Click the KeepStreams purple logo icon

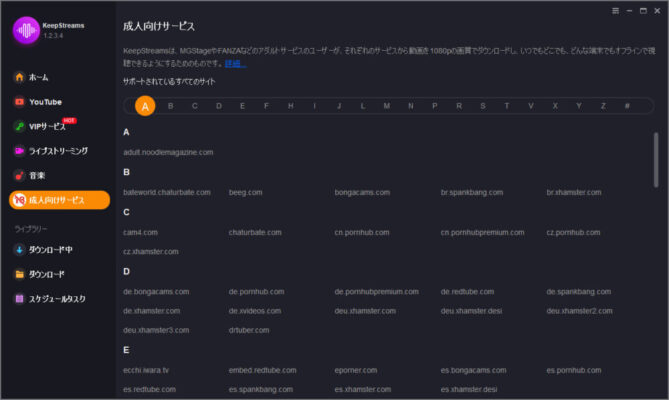[26, 30]
